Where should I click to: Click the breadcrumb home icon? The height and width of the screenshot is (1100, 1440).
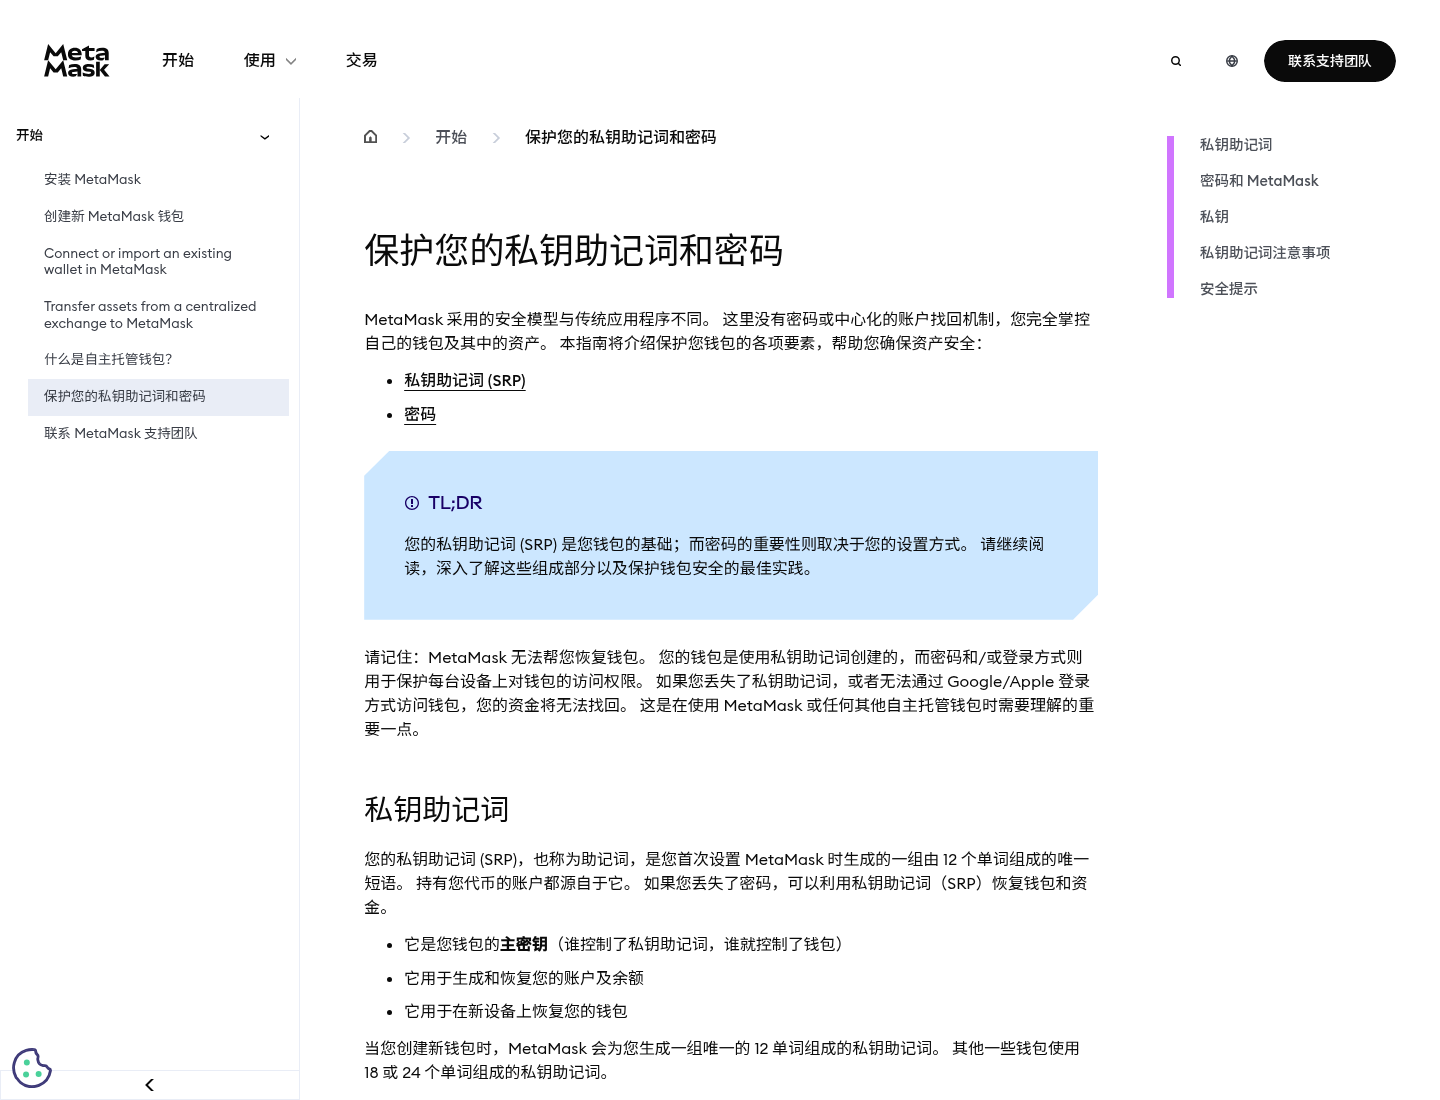371,137
